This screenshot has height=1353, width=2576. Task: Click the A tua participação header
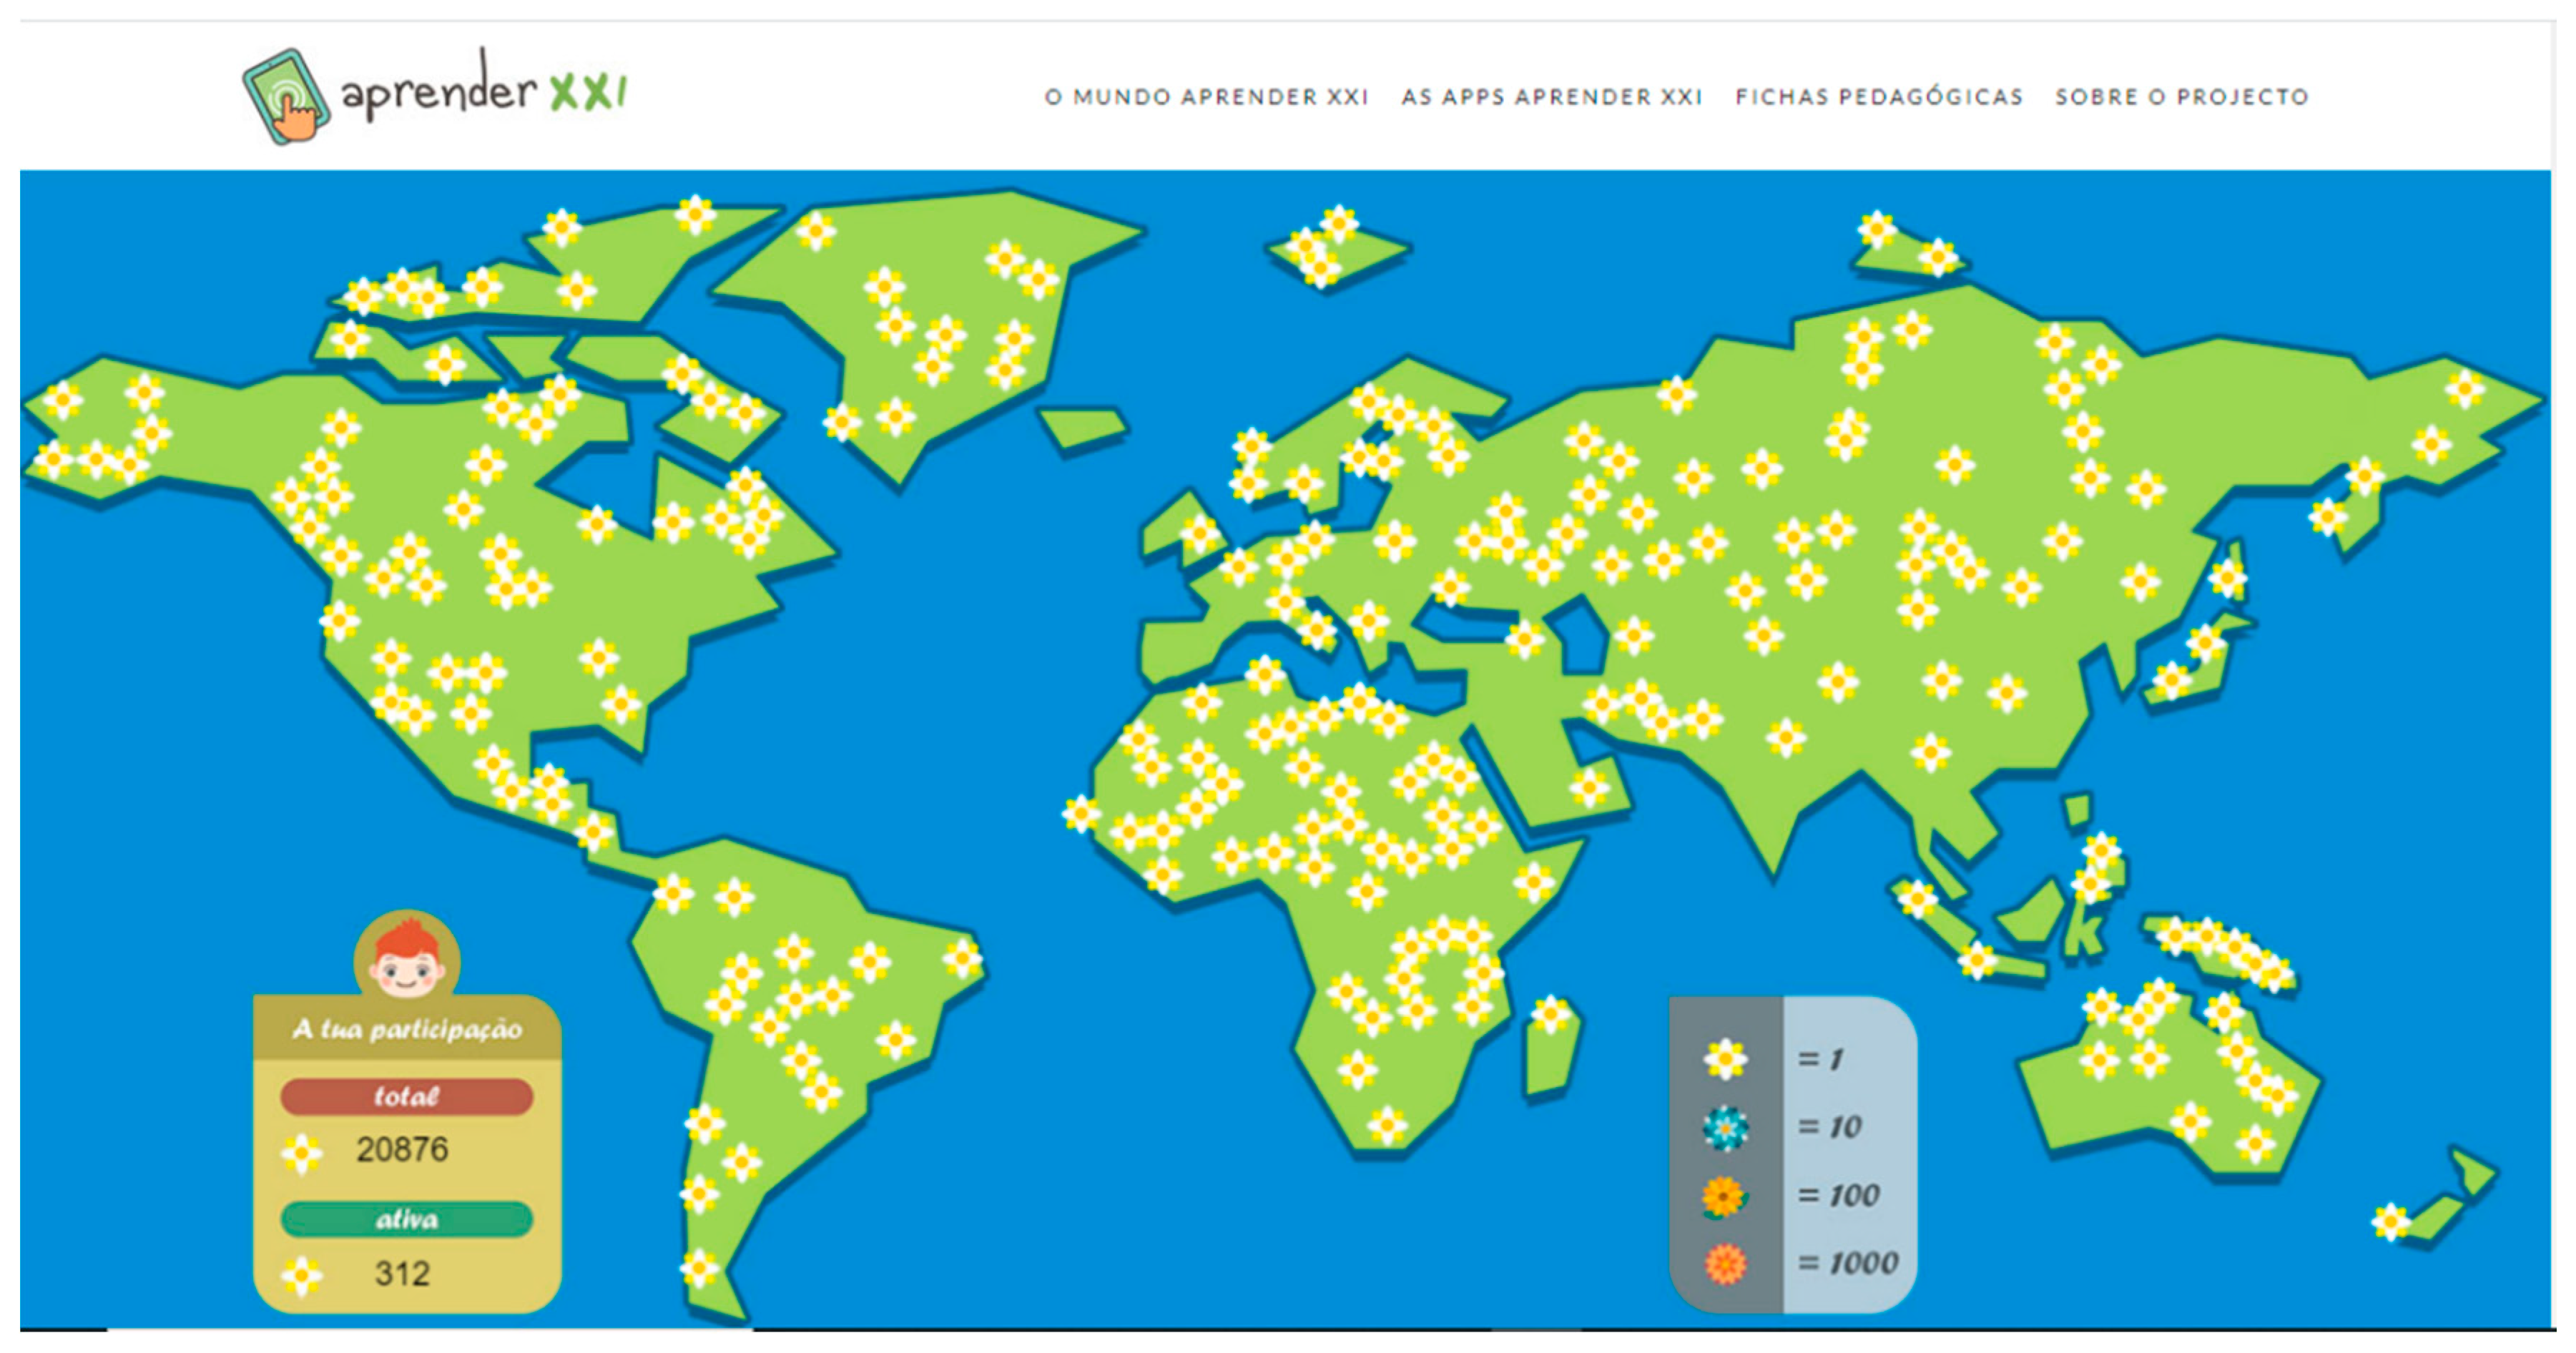click(x=407, y=1029)
